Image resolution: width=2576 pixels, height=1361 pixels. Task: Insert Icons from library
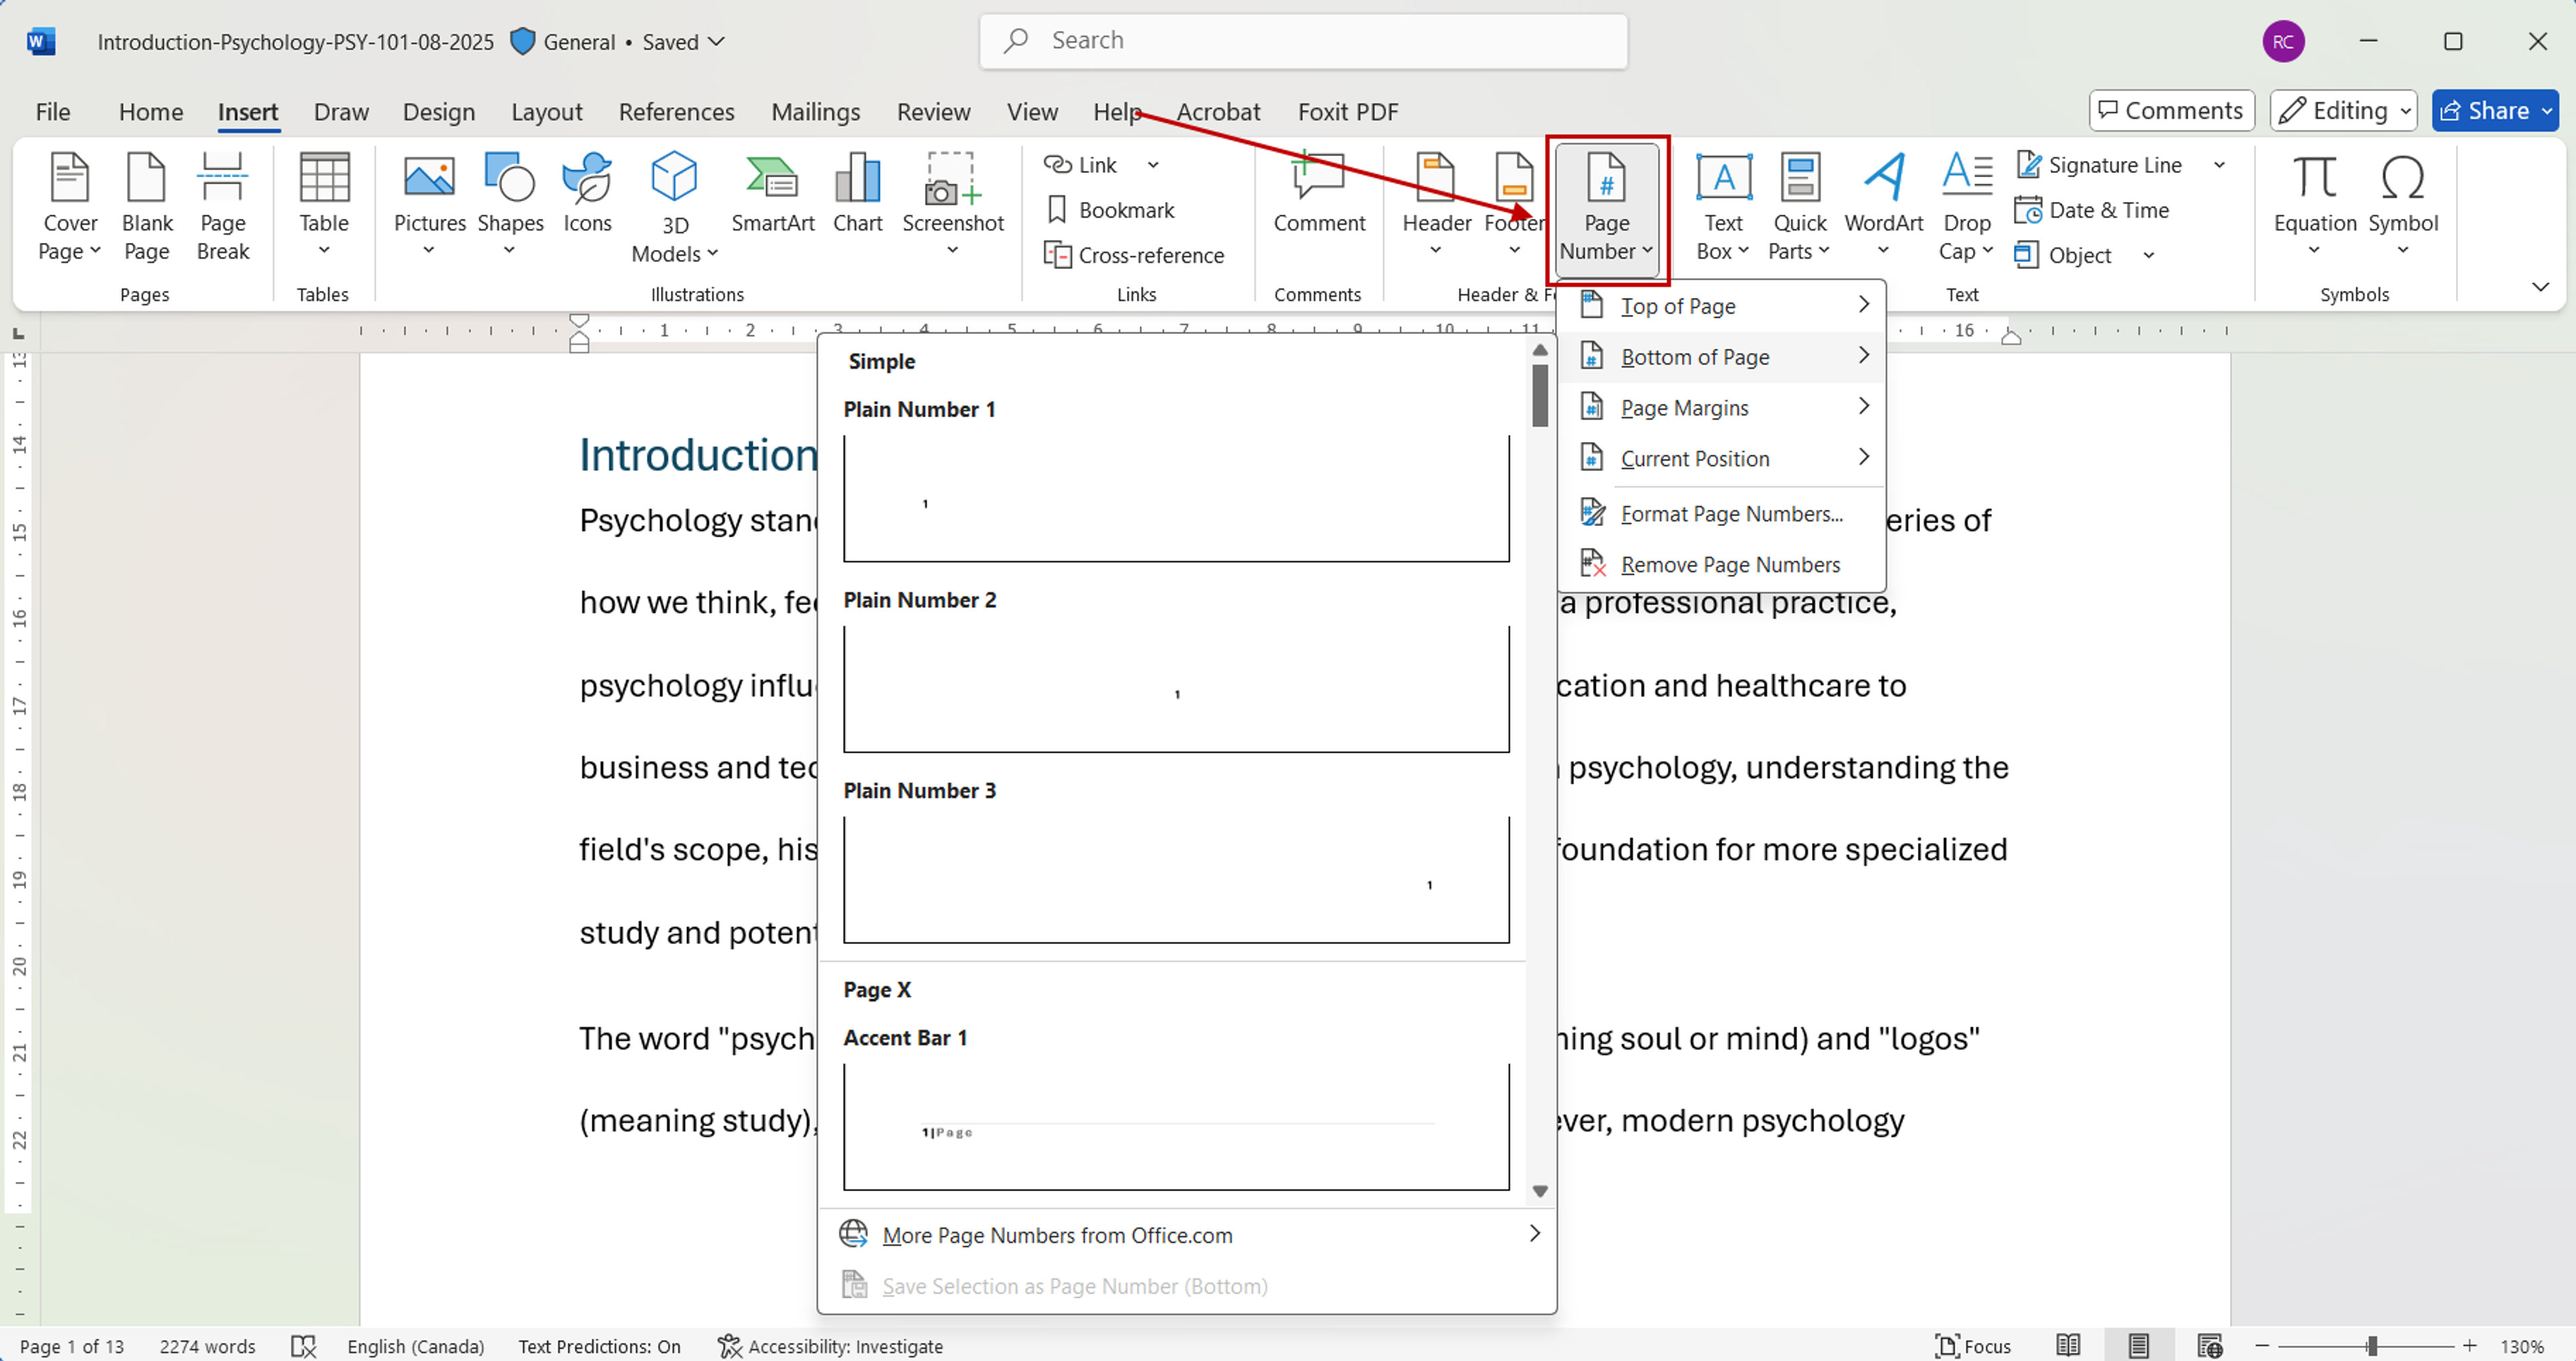pyautogui.click(x=587, y=195)
